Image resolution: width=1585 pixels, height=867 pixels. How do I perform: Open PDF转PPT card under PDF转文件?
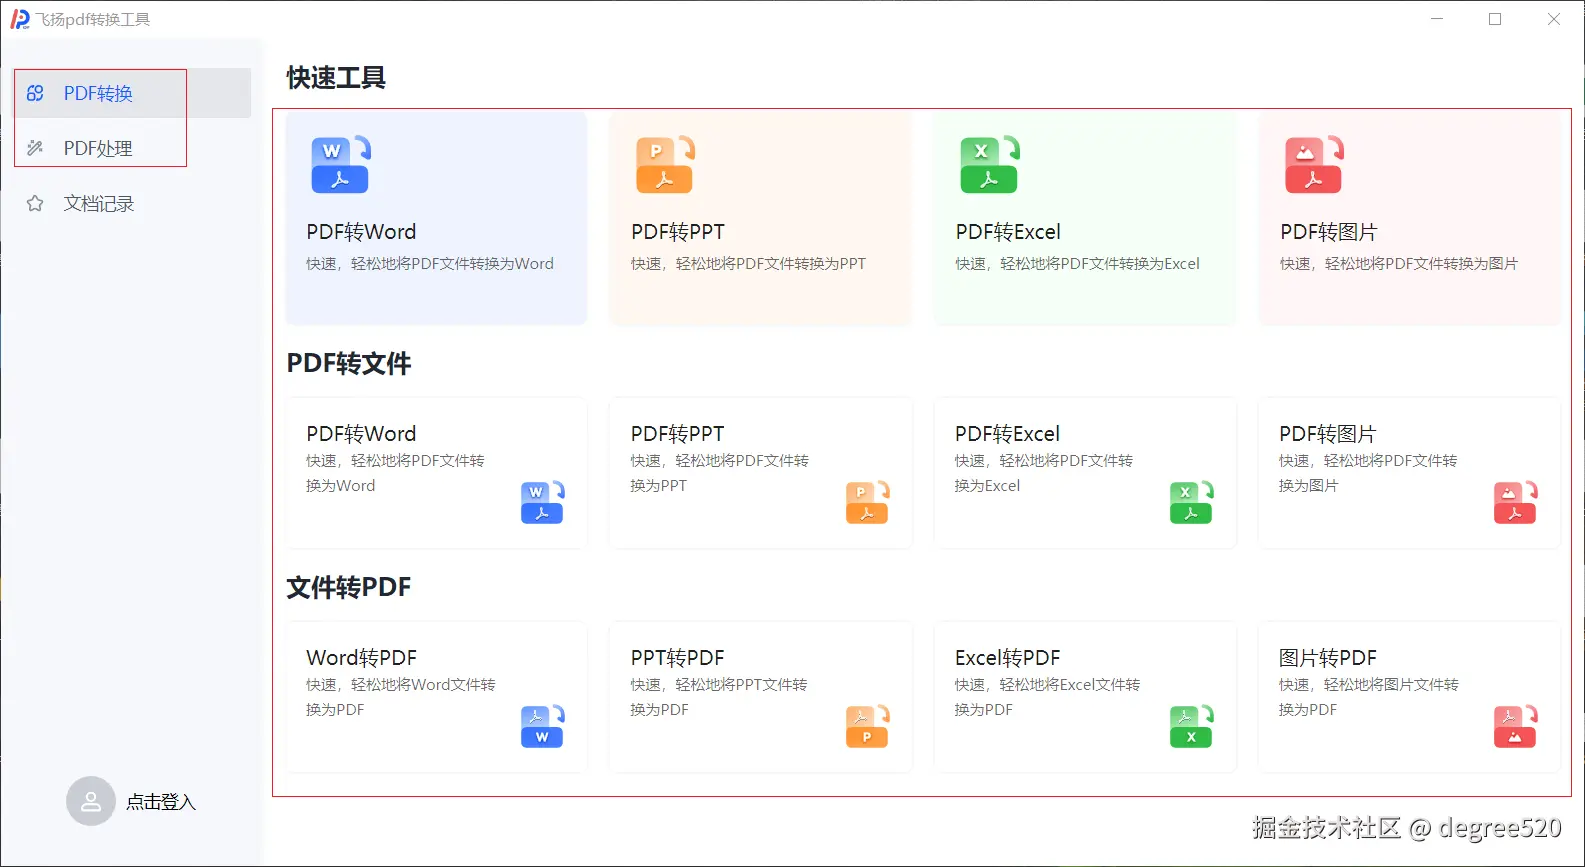tap(760, 473)
